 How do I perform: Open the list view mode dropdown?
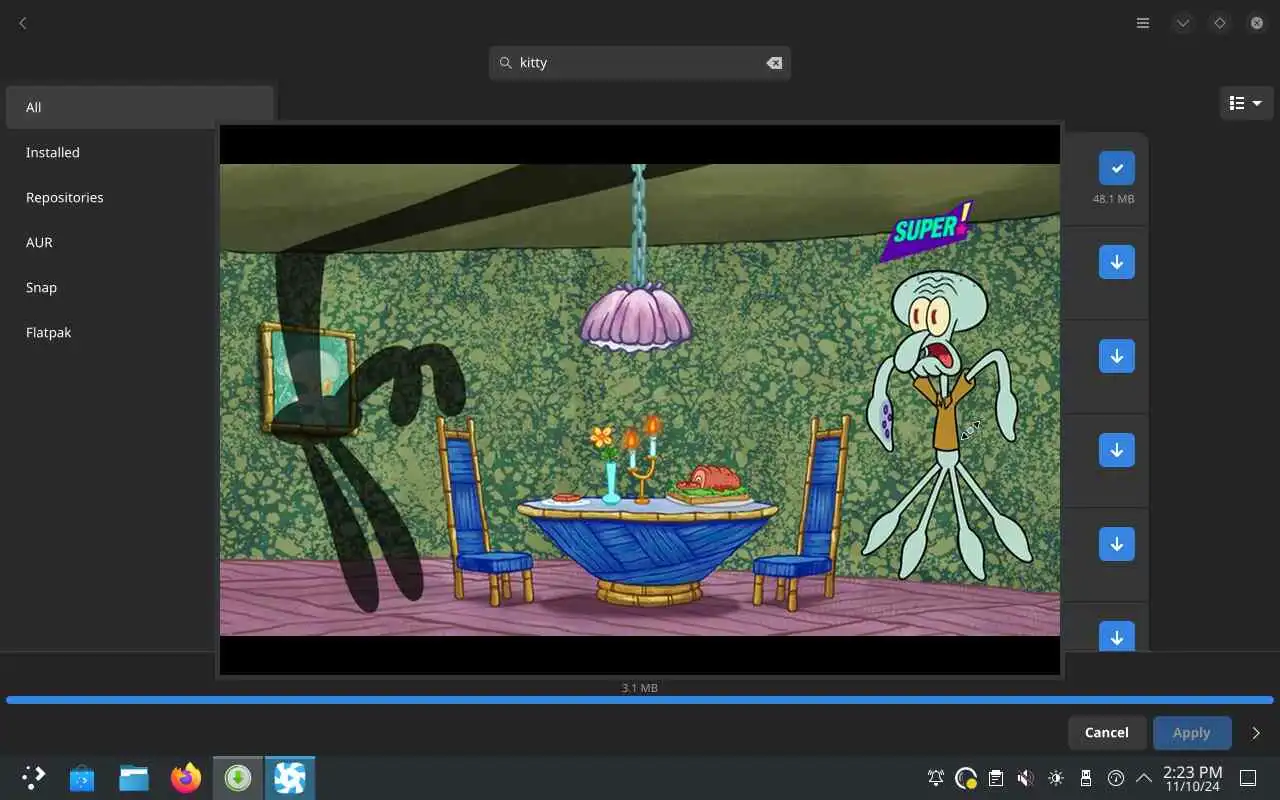click(x=1246, y=103)
